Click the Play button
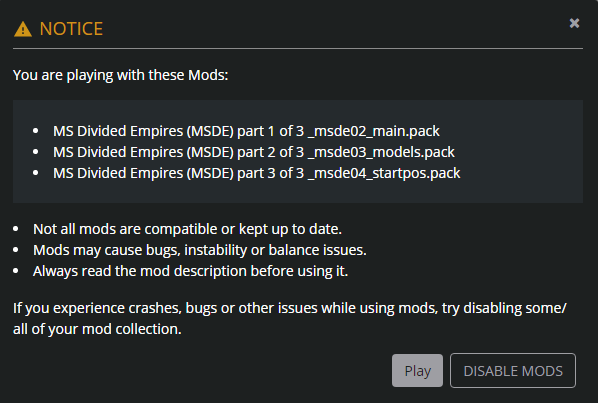This screenshot has width=598, height=403. [417, 371]
